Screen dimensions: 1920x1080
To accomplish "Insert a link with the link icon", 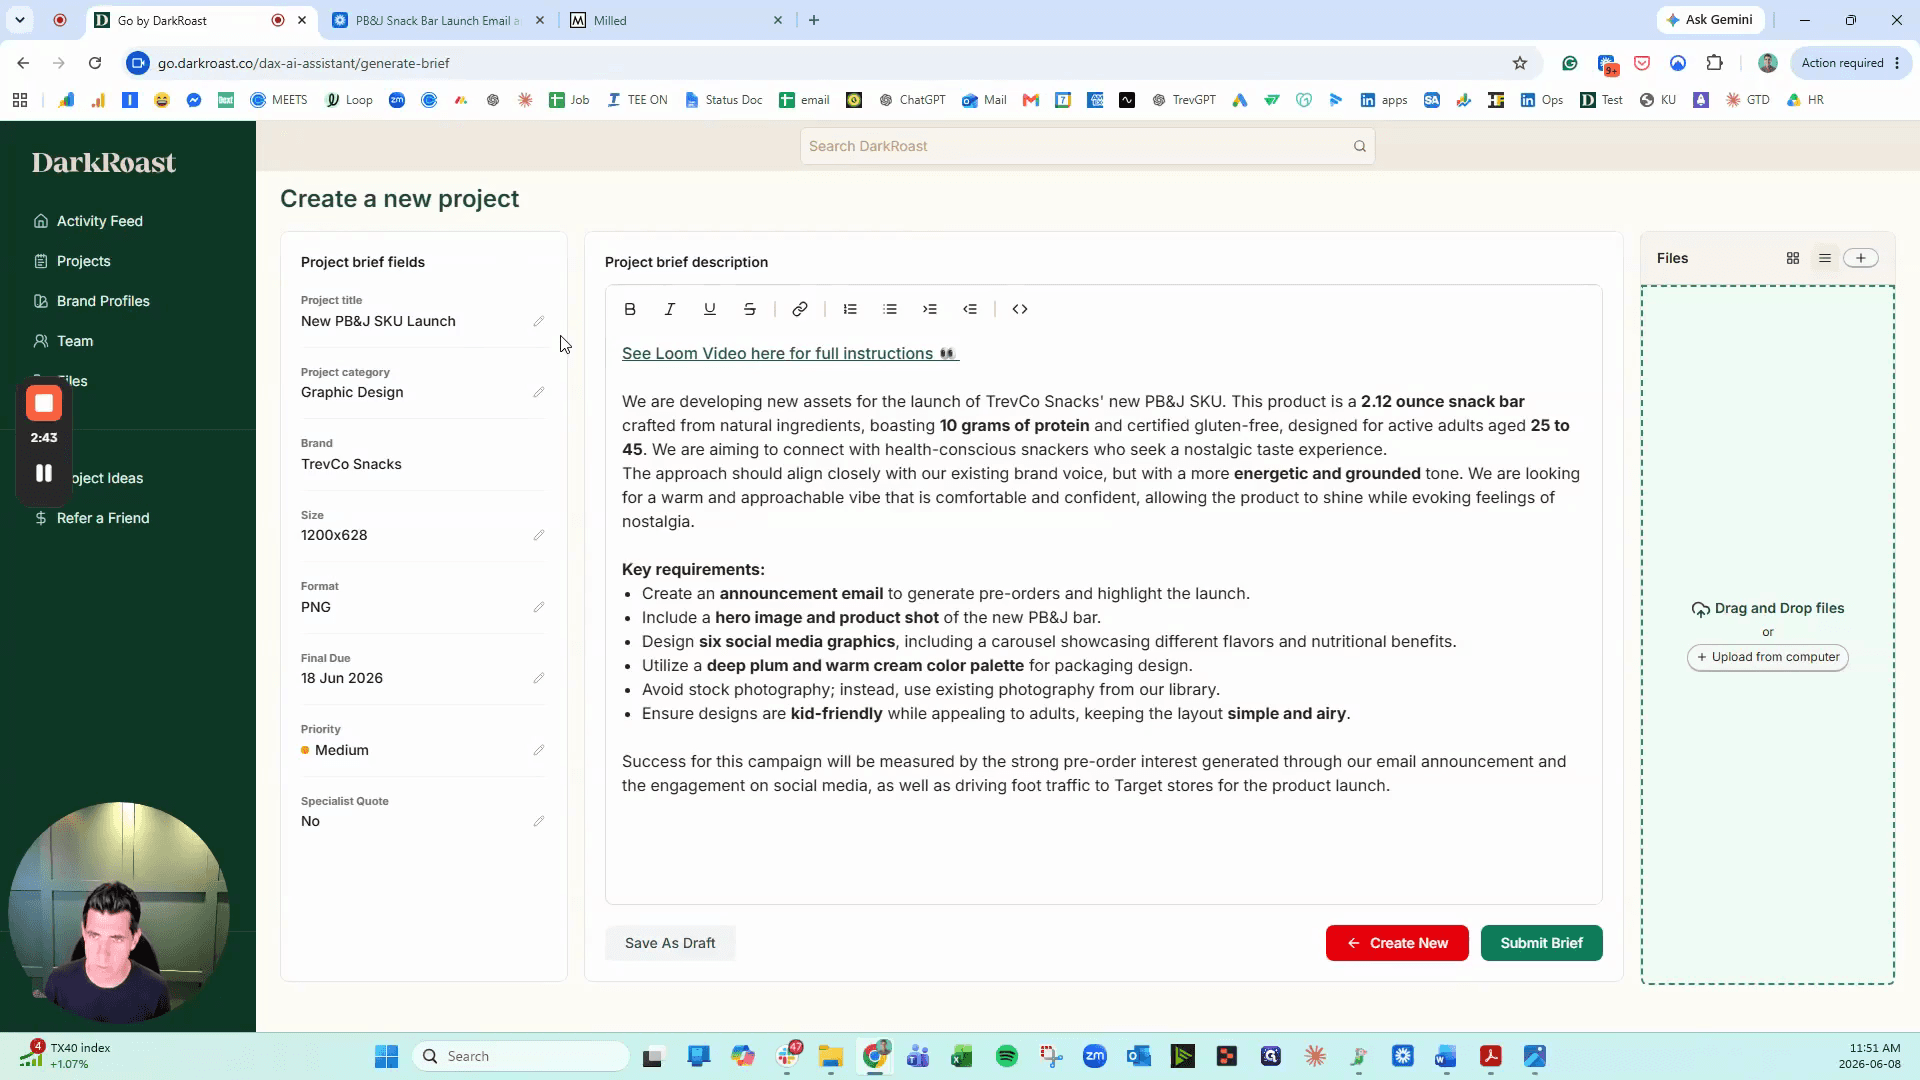I will [800, 309].
